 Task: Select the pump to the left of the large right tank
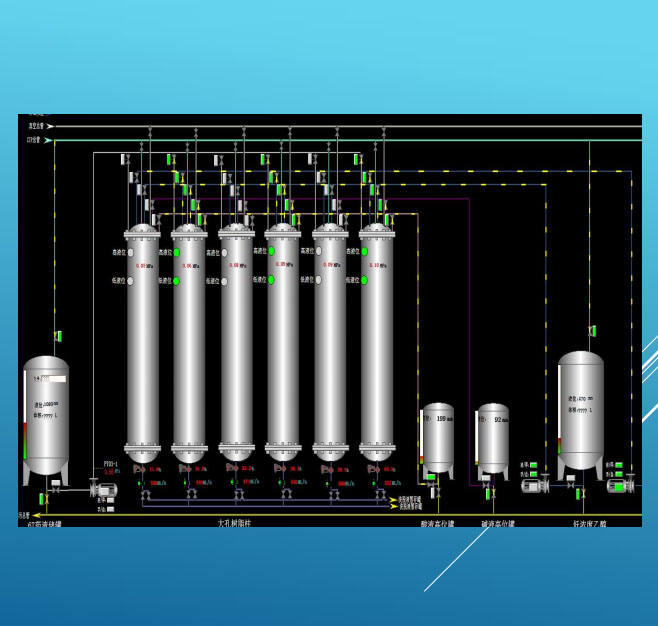tap(535, 485)
